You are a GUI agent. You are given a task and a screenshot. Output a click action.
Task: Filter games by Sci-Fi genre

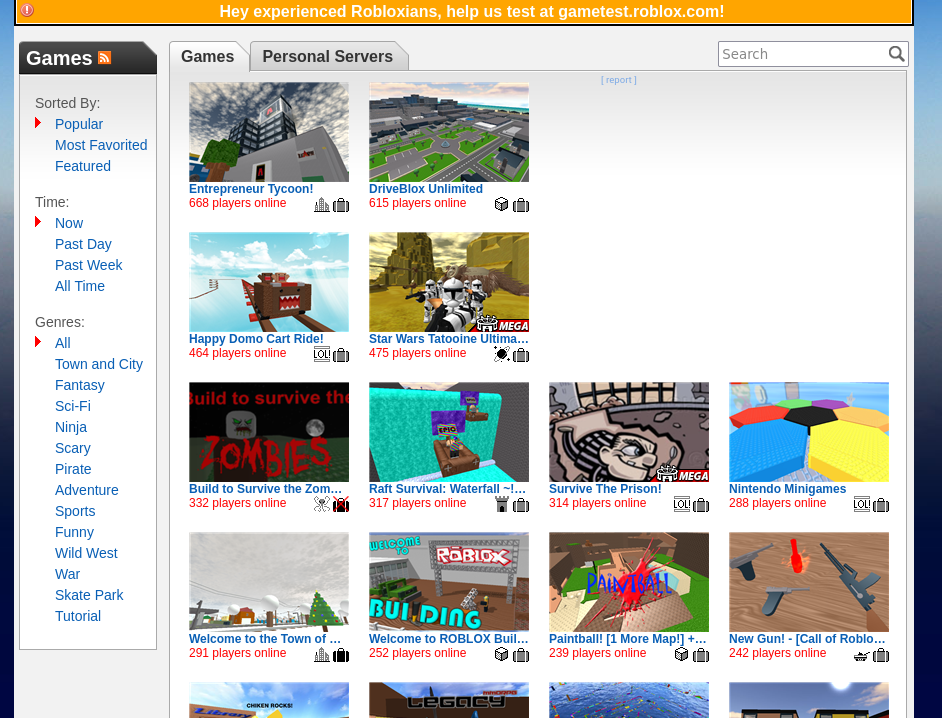[x=73, y=406]
